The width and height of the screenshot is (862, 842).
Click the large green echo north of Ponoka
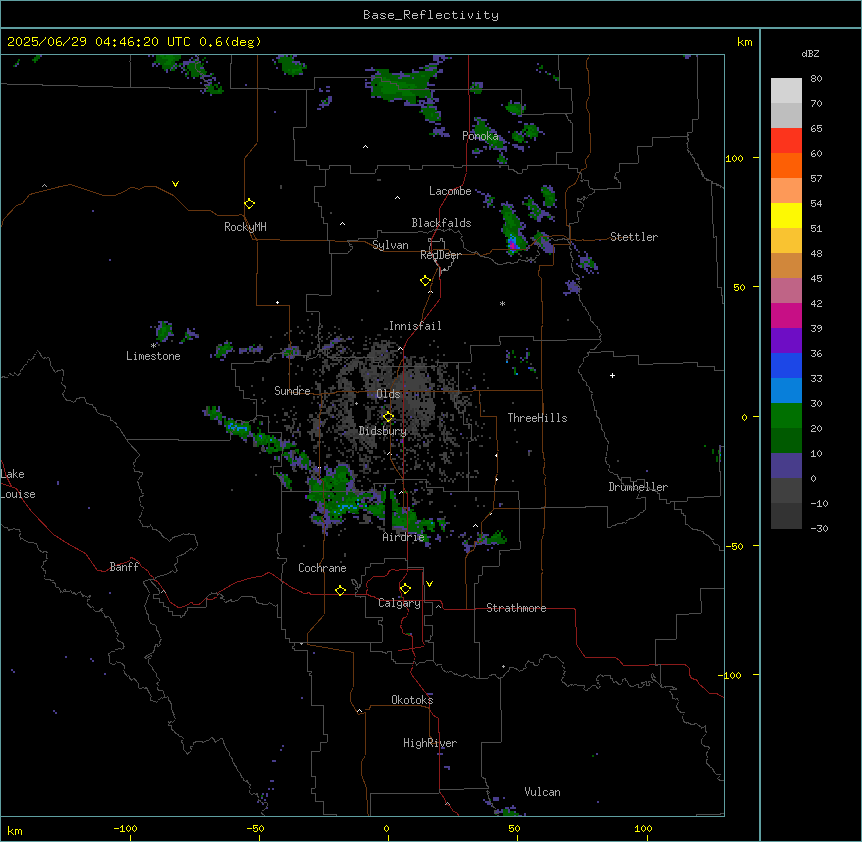click(402, 85)
